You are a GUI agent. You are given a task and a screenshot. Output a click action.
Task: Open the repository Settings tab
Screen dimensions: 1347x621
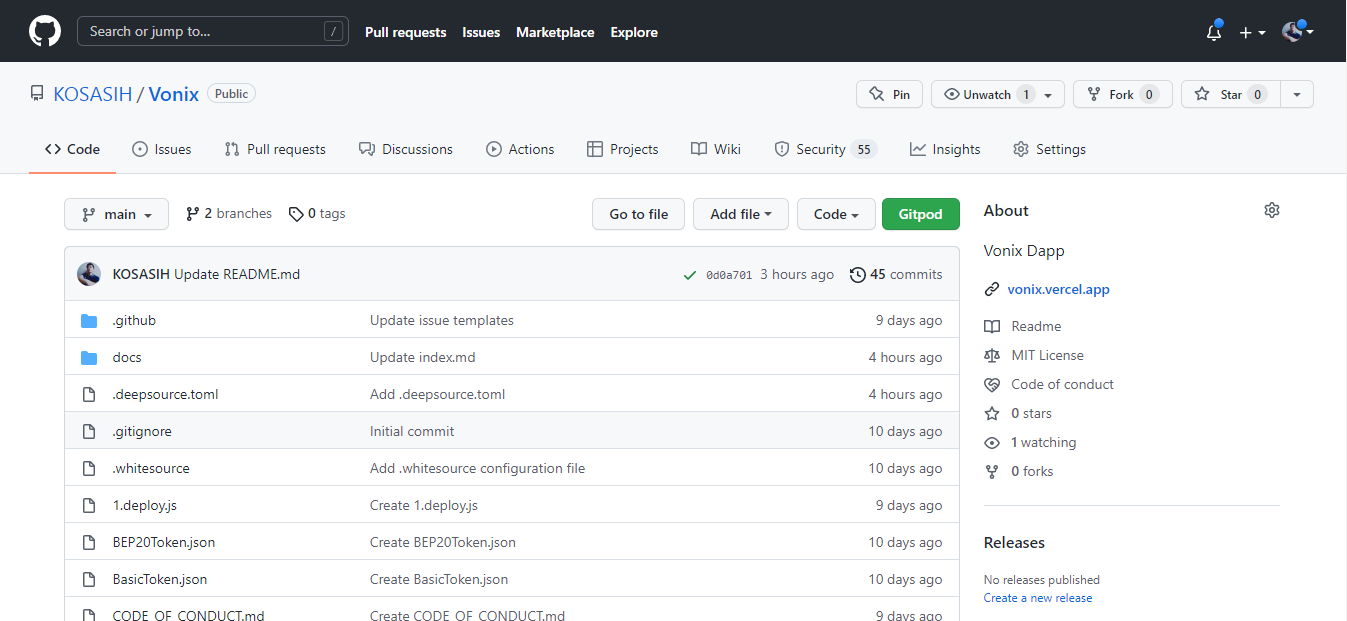point(1049,149)
